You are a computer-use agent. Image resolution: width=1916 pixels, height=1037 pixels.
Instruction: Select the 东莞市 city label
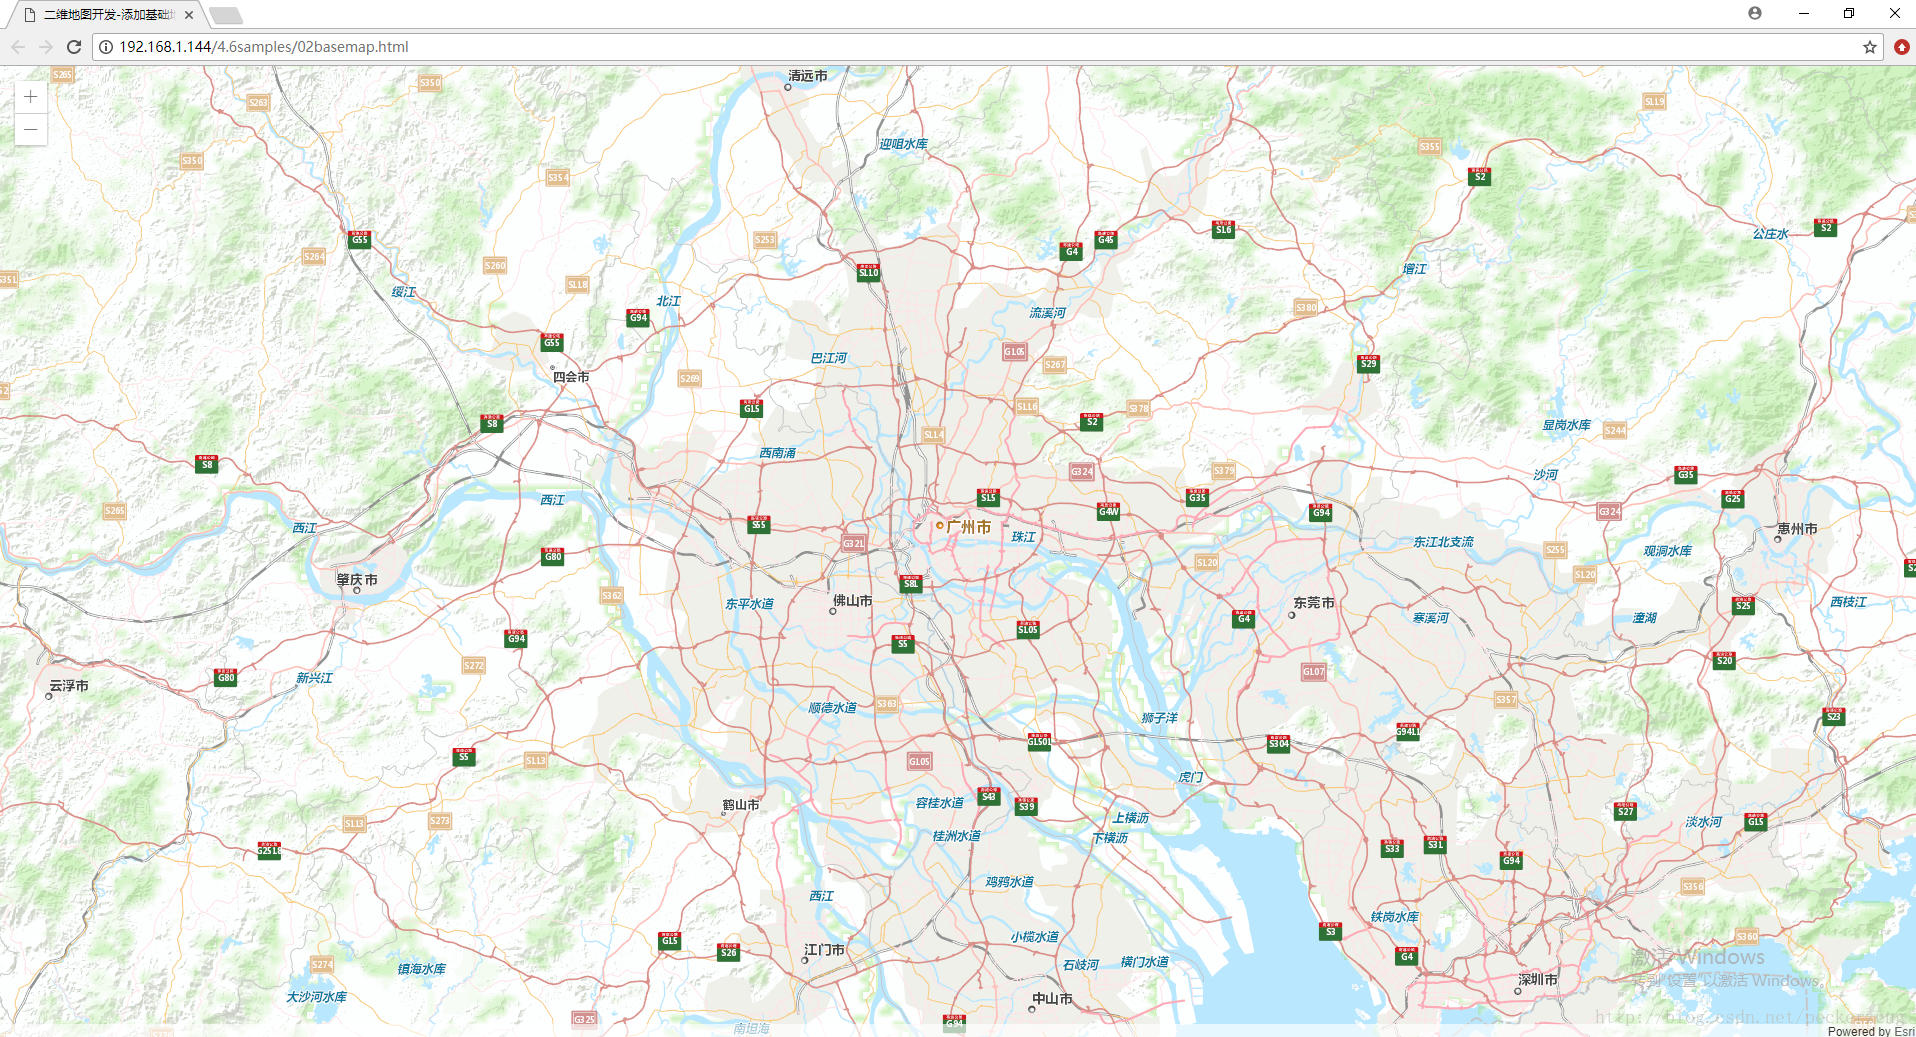point(1313,603)
